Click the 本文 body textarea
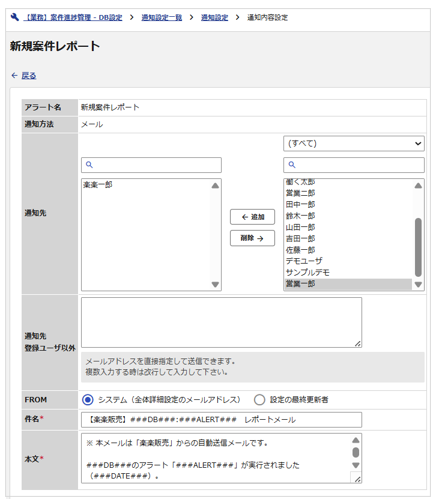The height and width of the screenshot is (502, 433). 221,458
